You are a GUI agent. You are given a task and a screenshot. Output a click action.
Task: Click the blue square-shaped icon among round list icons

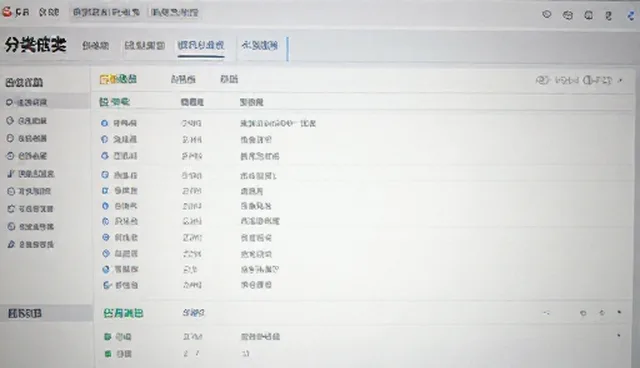(105, 191)
